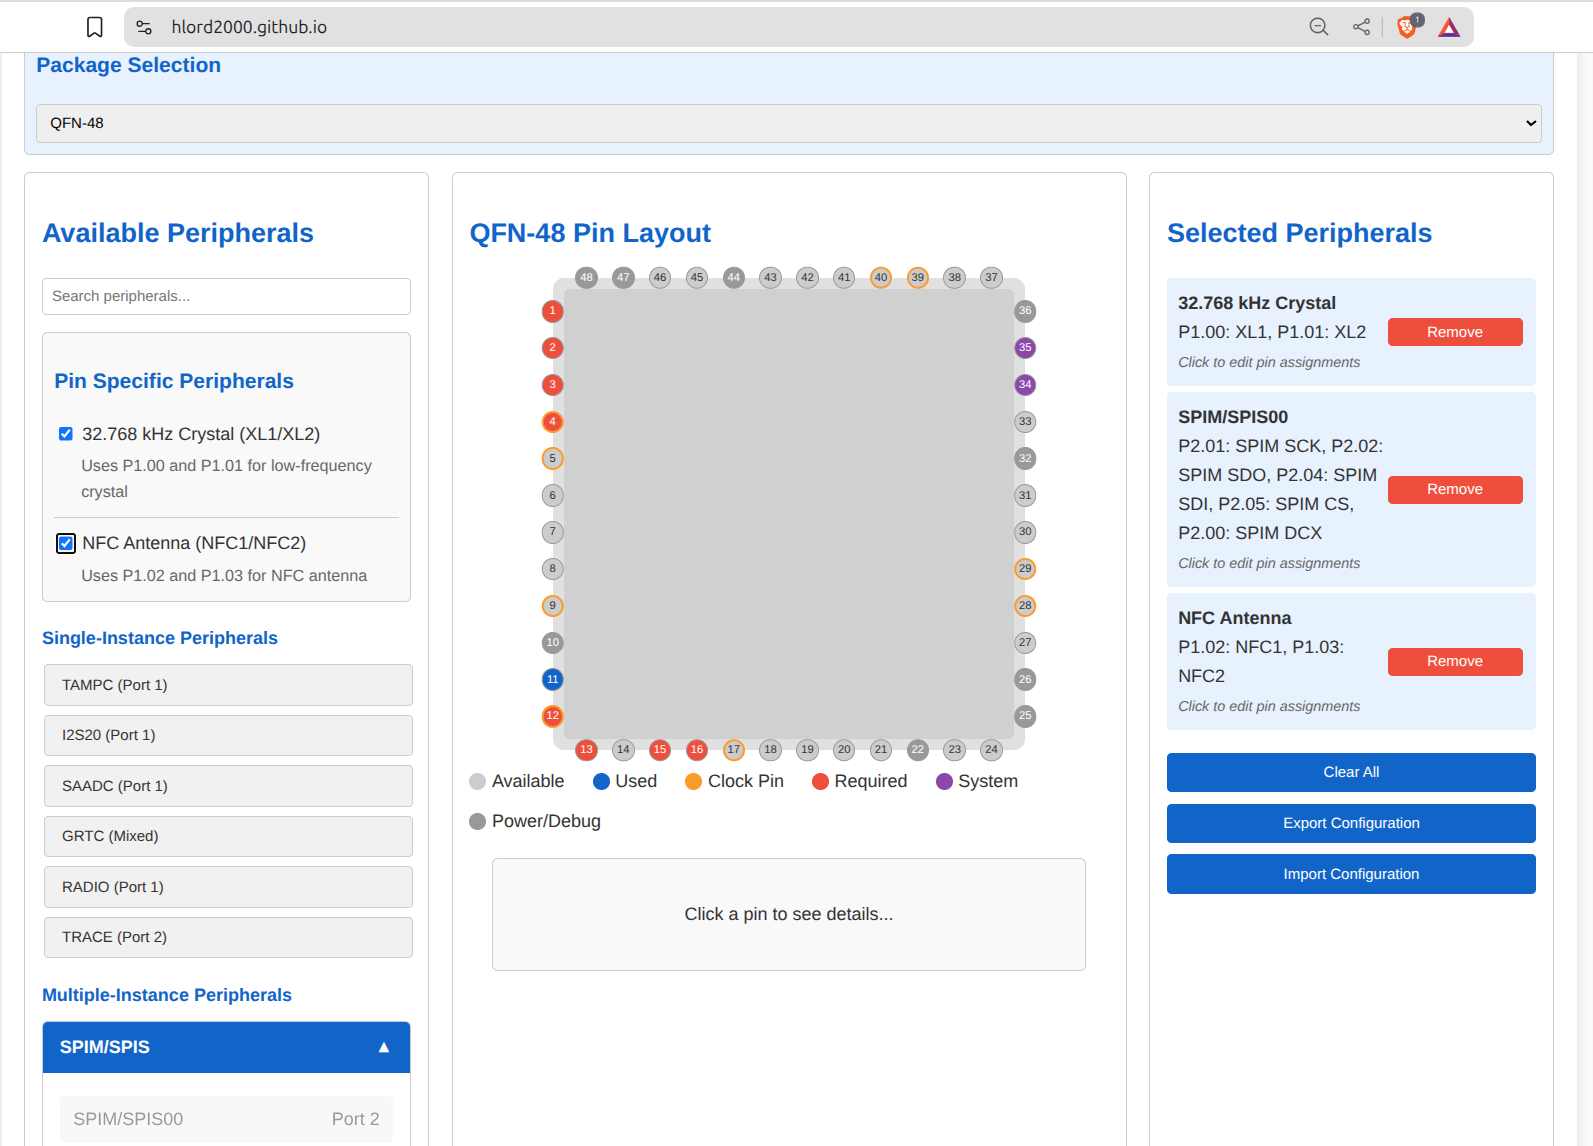The image size is (1593, 1146).
Task: Open the Brave Shields lion icon
Action: tap(1407, 27)
